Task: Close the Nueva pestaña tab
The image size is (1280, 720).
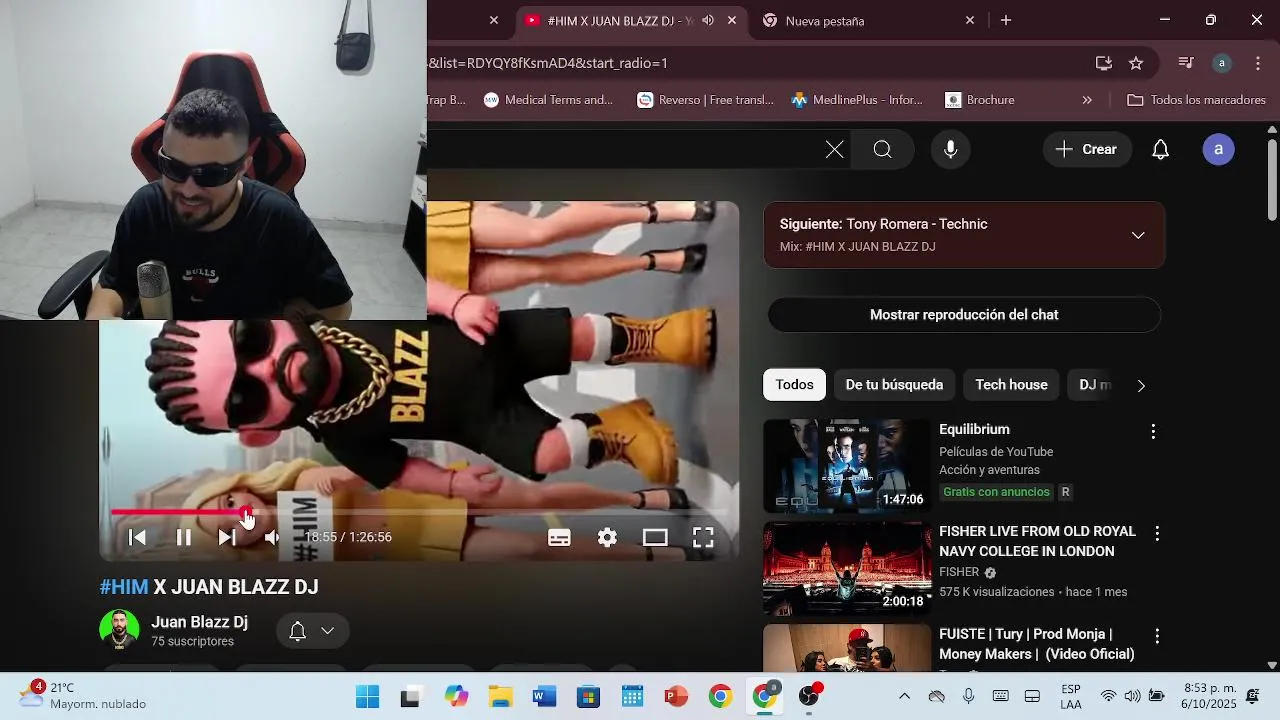Action: [969, 21]
